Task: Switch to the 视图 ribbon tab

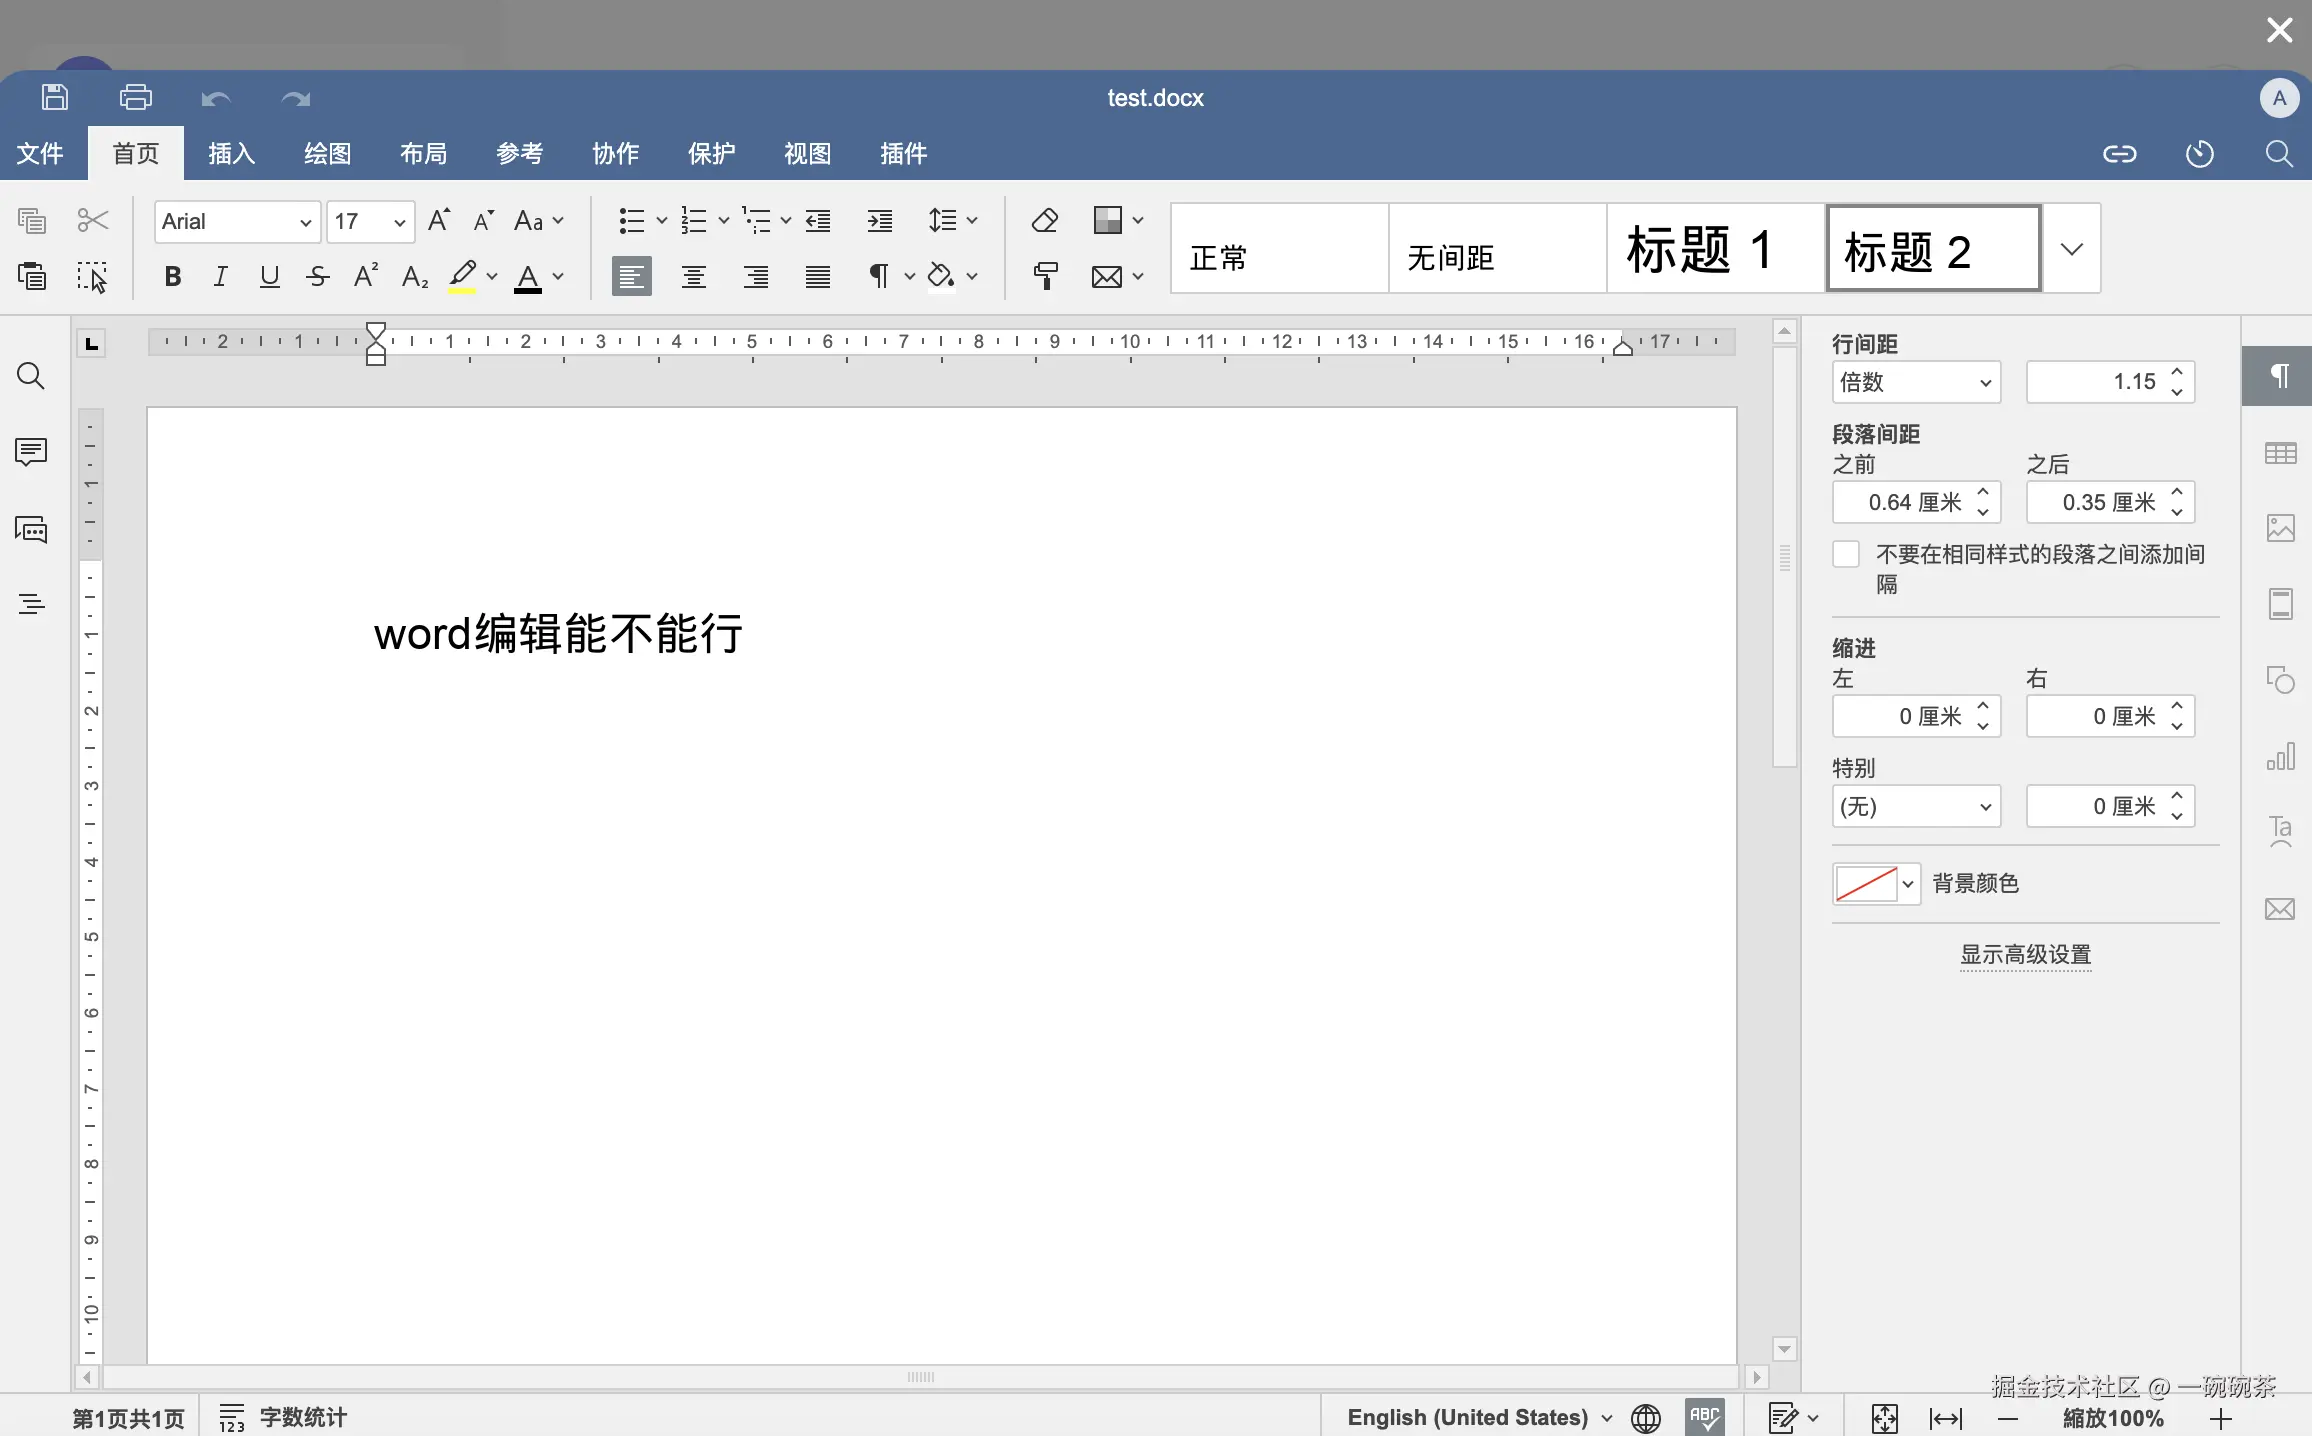Action: pyautogui.click(x=807, y=153)
